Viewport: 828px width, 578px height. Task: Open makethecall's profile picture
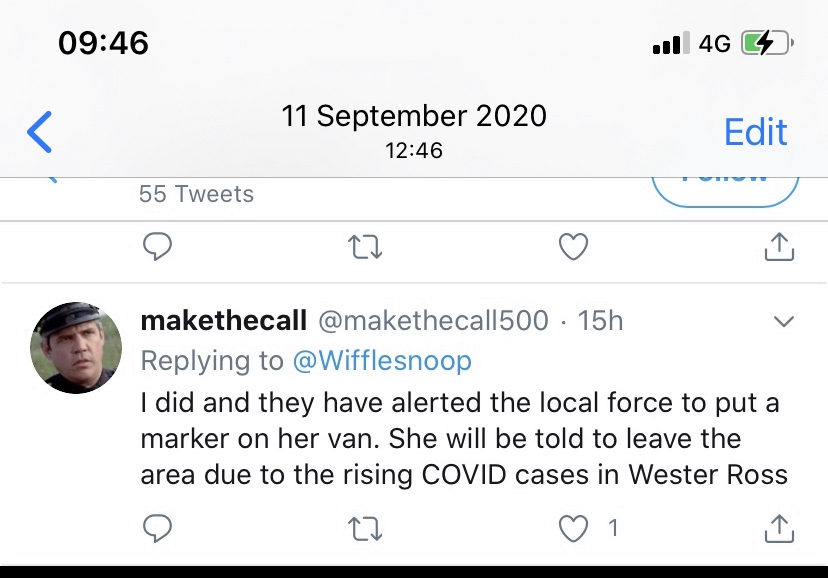coord(77,346)
